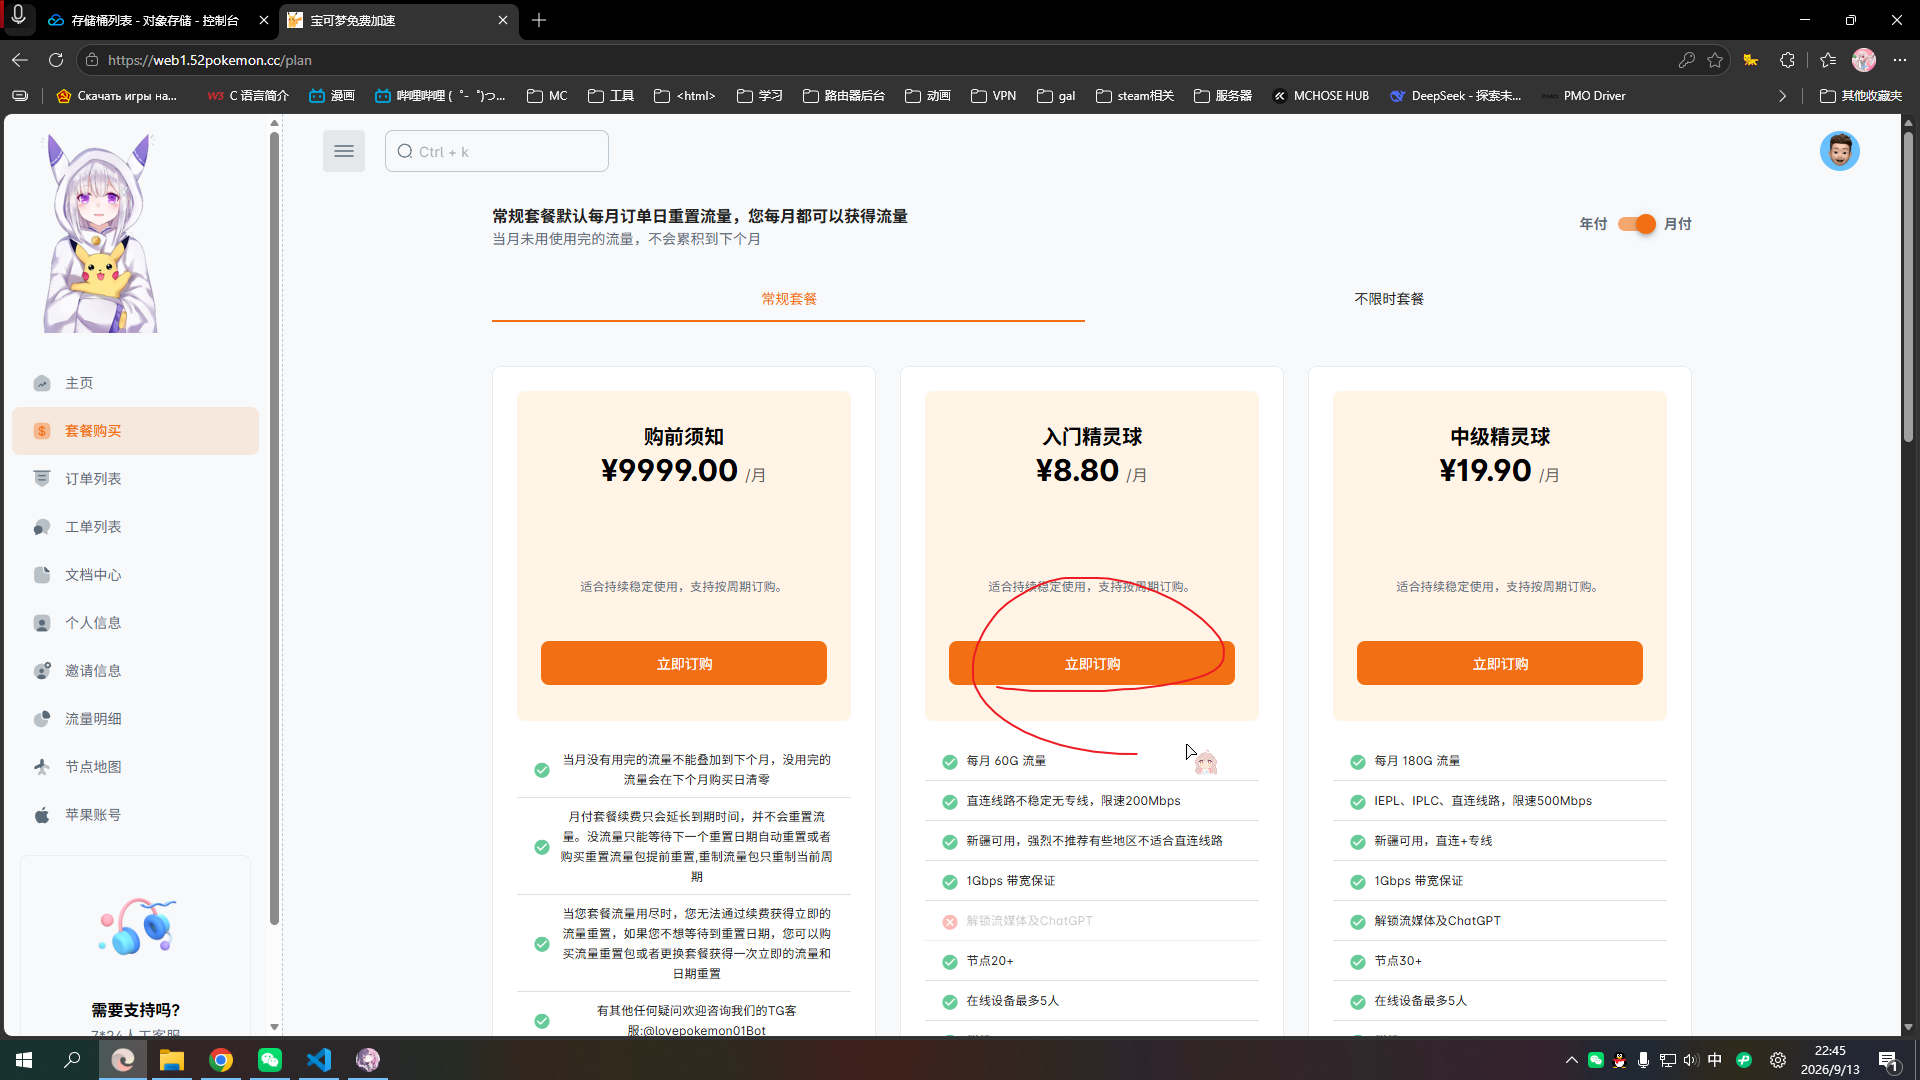Select the 年付 yearly billing label
Image resolution: width=1920 pixels, height=1080 pixels.
pos(1593,224)
